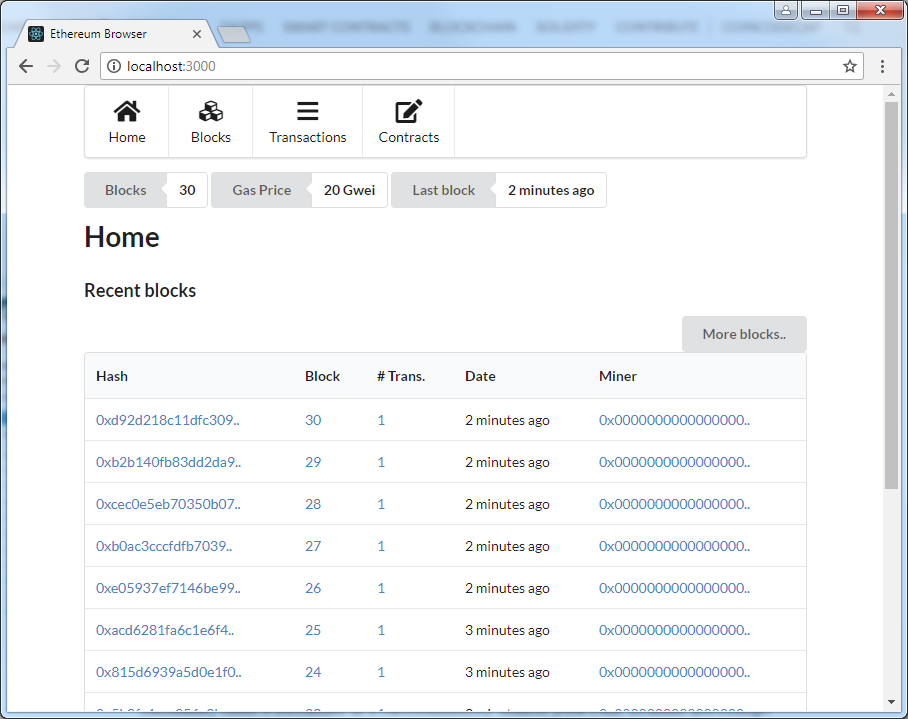908x719 pixels.
Task: Bookmark this page with the star
Action: click(850, 66)
